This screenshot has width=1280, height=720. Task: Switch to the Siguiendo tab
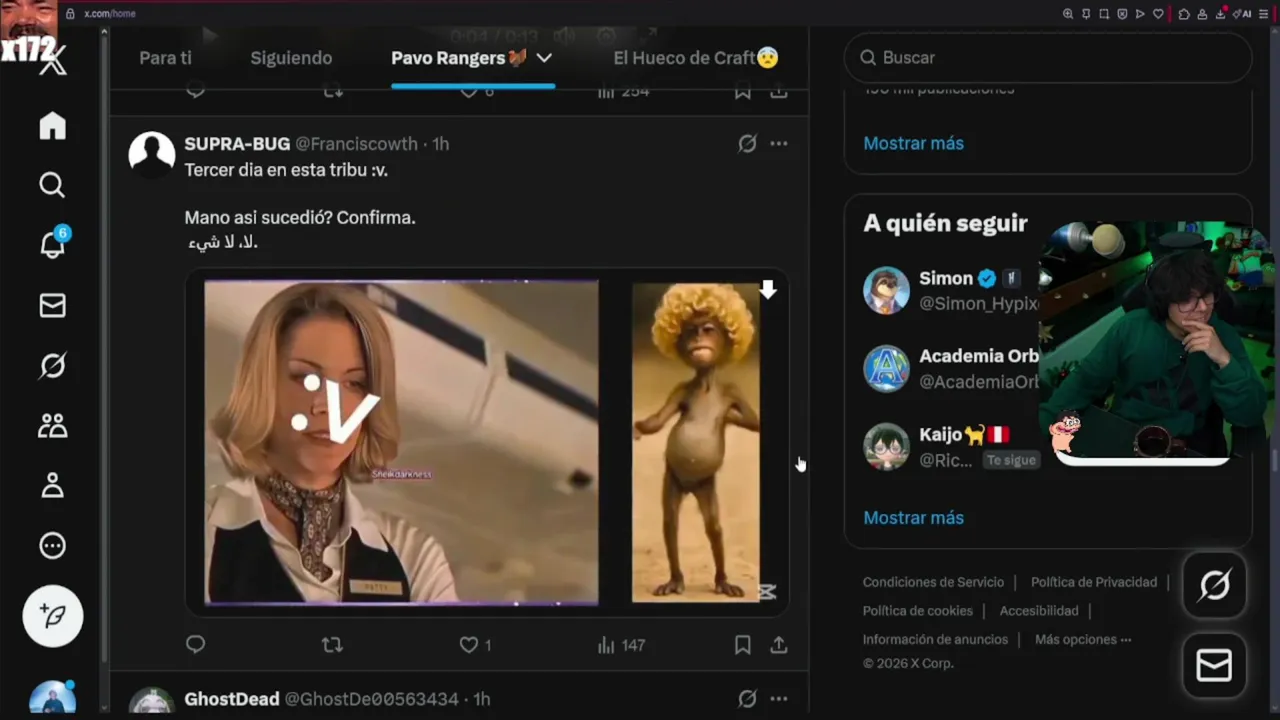point(291,58)
